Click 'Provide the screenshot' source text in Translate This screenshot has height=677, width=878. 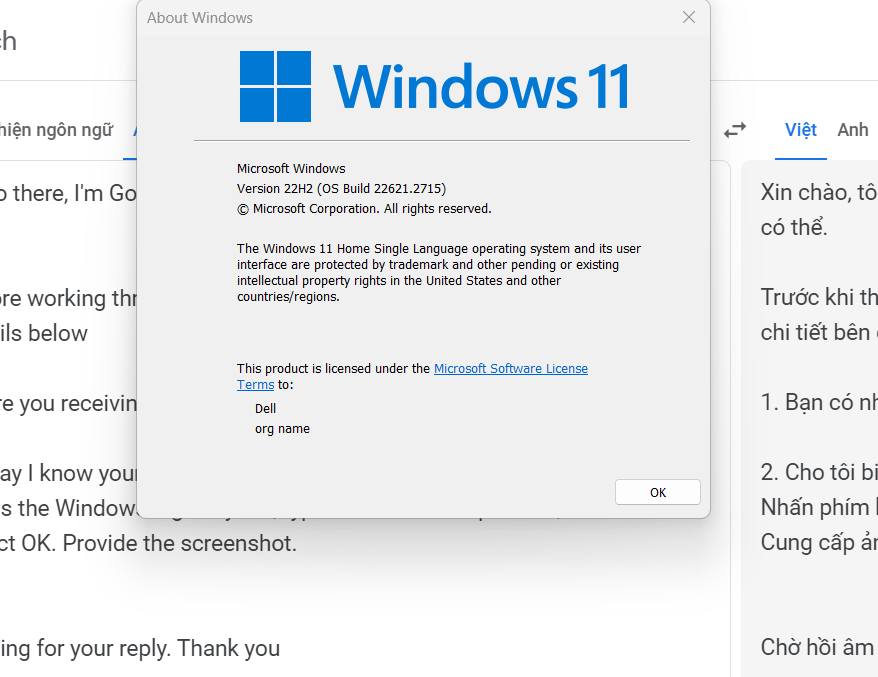pyautogui.click(x=179, y=543)
